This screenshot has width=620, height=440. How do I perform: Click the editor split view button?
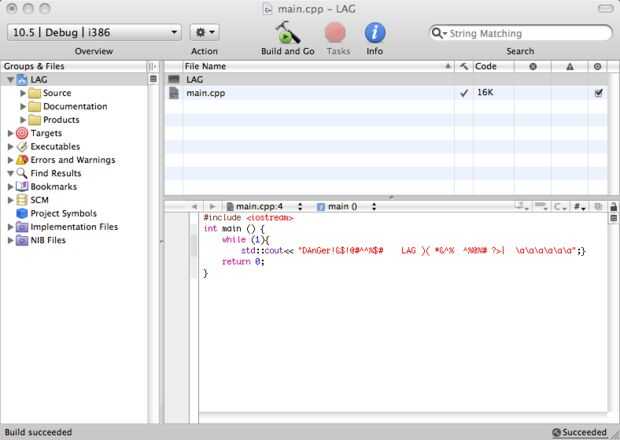pos(613,218)
